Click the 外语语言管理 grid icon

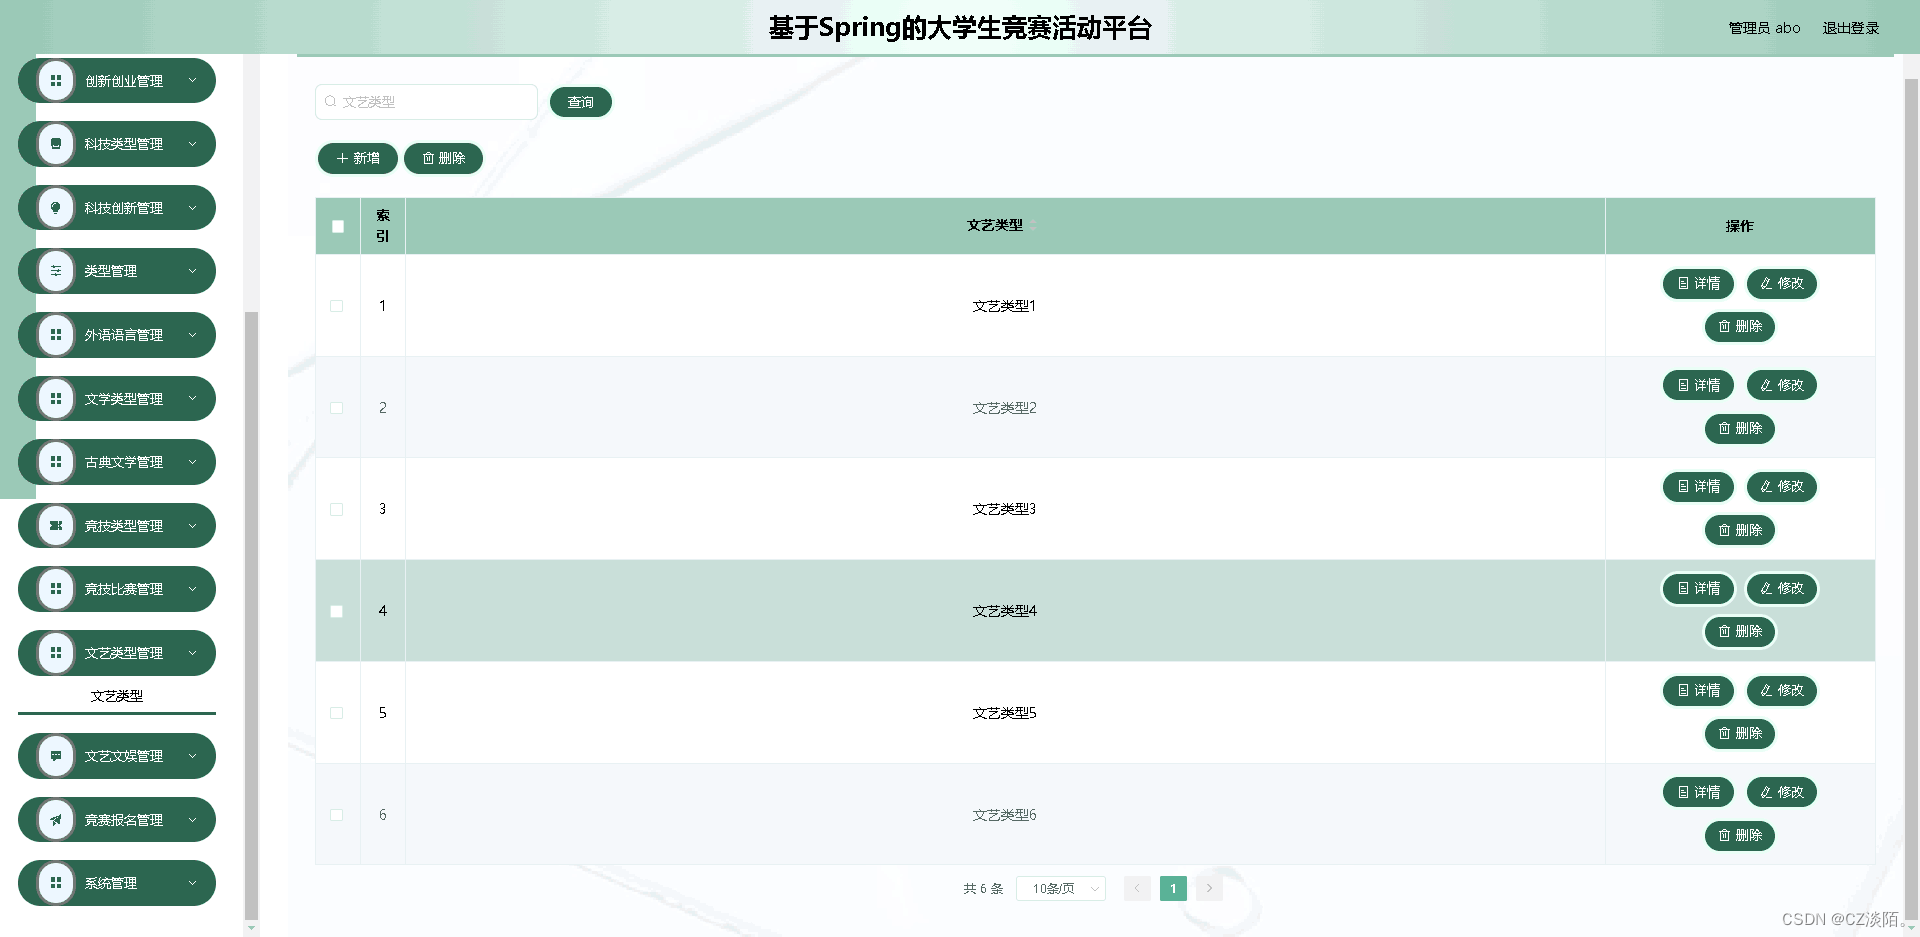pyautogui.click(x=56, y=335)
